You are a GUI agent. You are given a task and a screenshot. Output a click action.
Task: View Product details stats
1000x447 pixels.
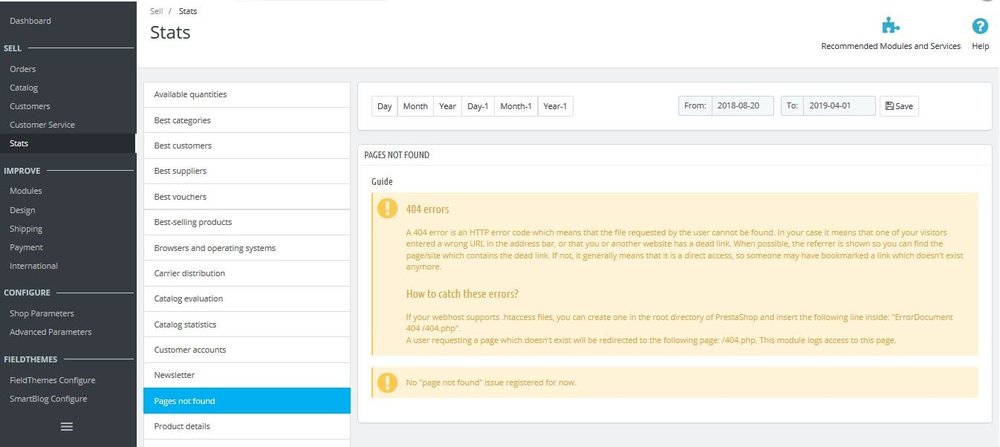(x=247, y=426)
